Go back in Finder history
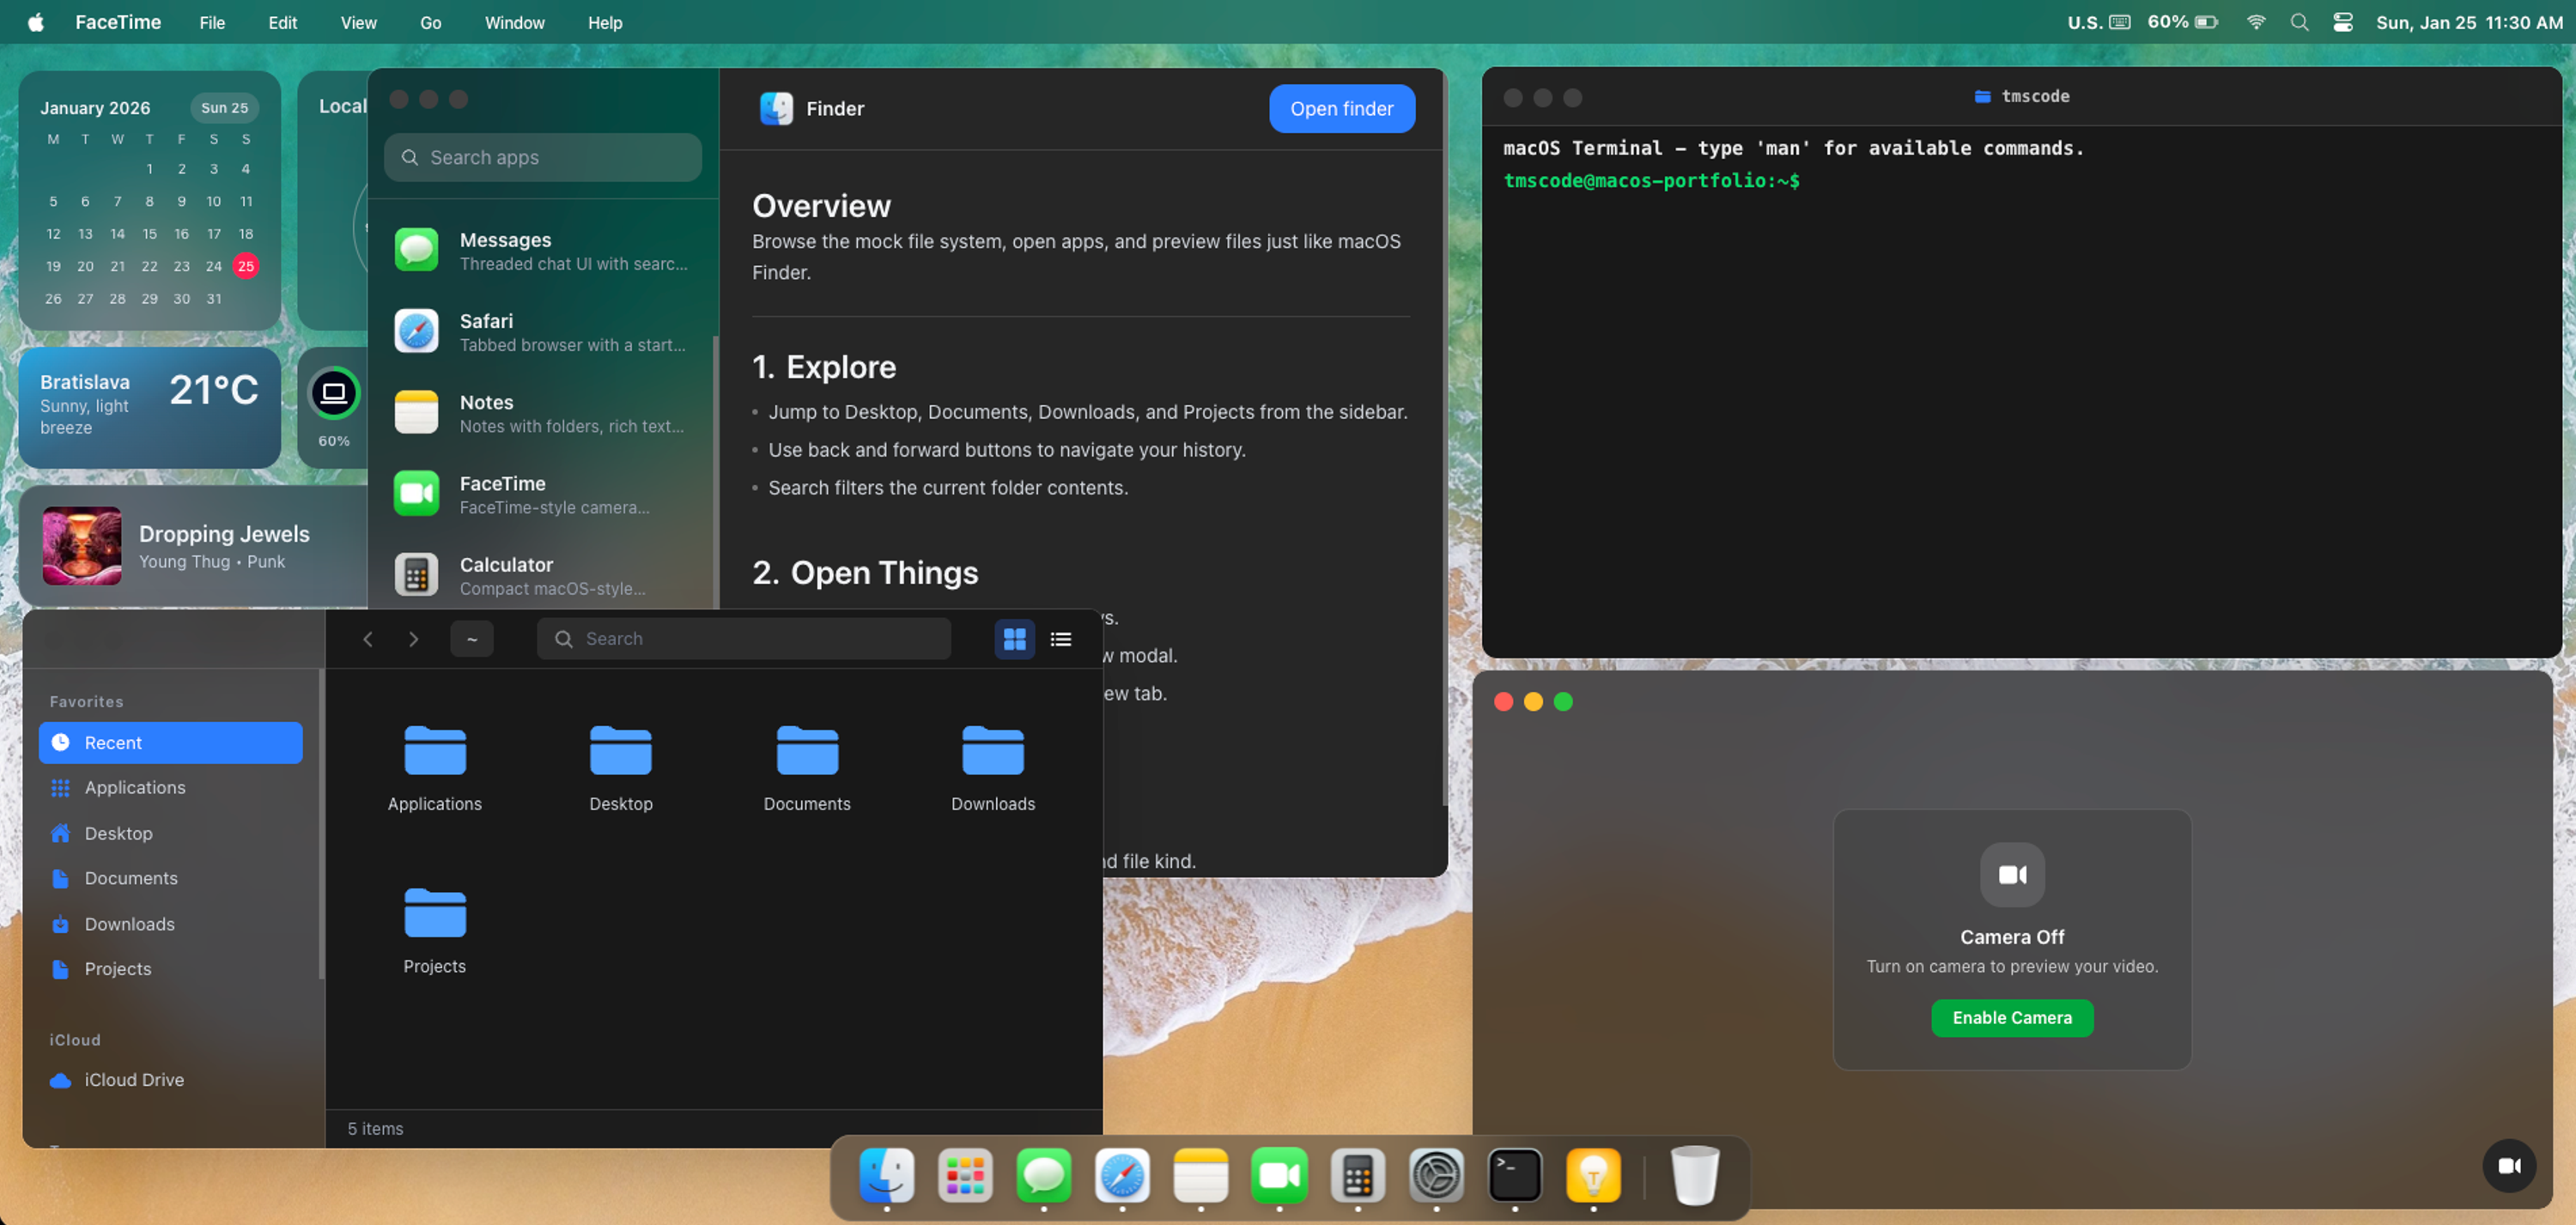This screenshot has height=1225, width=2576. [x=367, y=639]
